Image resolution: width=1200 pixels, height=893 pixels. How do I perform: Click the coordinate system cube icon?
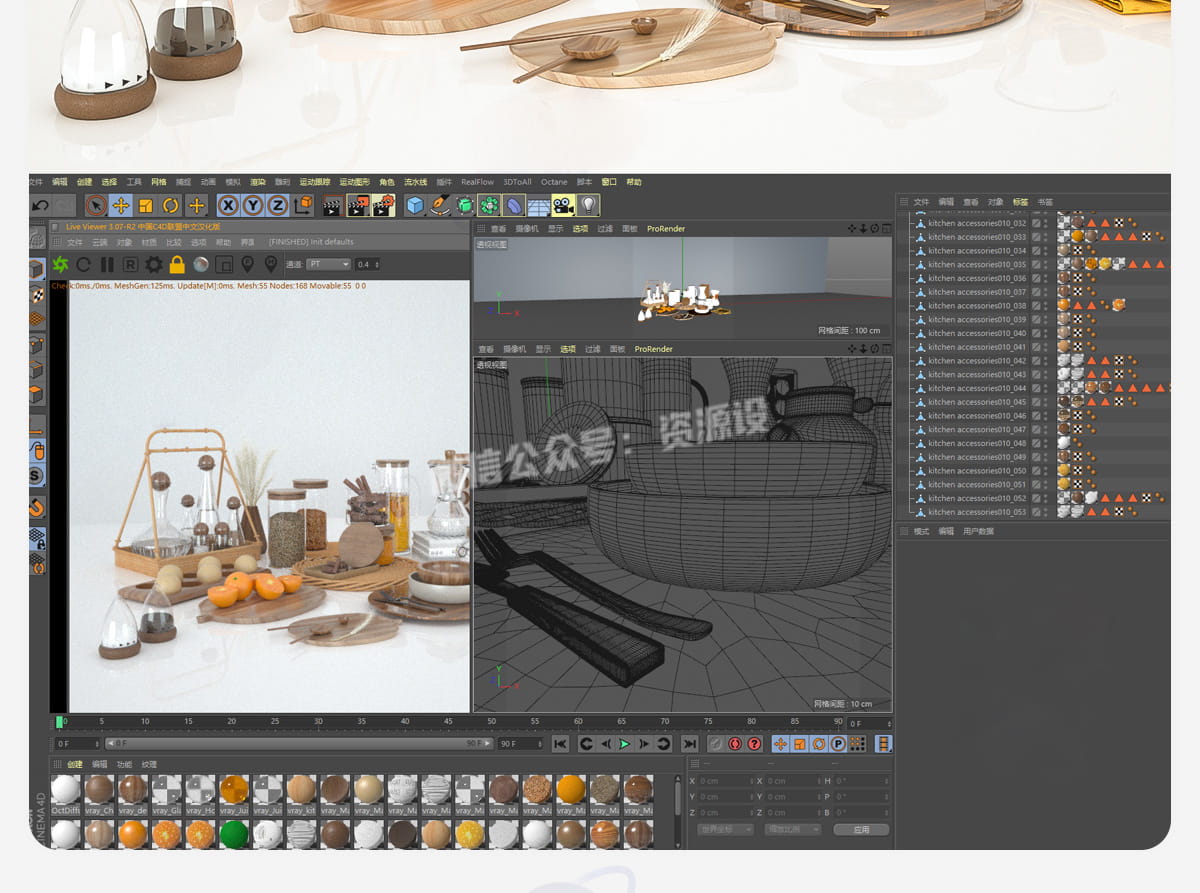tap(304, 205)
